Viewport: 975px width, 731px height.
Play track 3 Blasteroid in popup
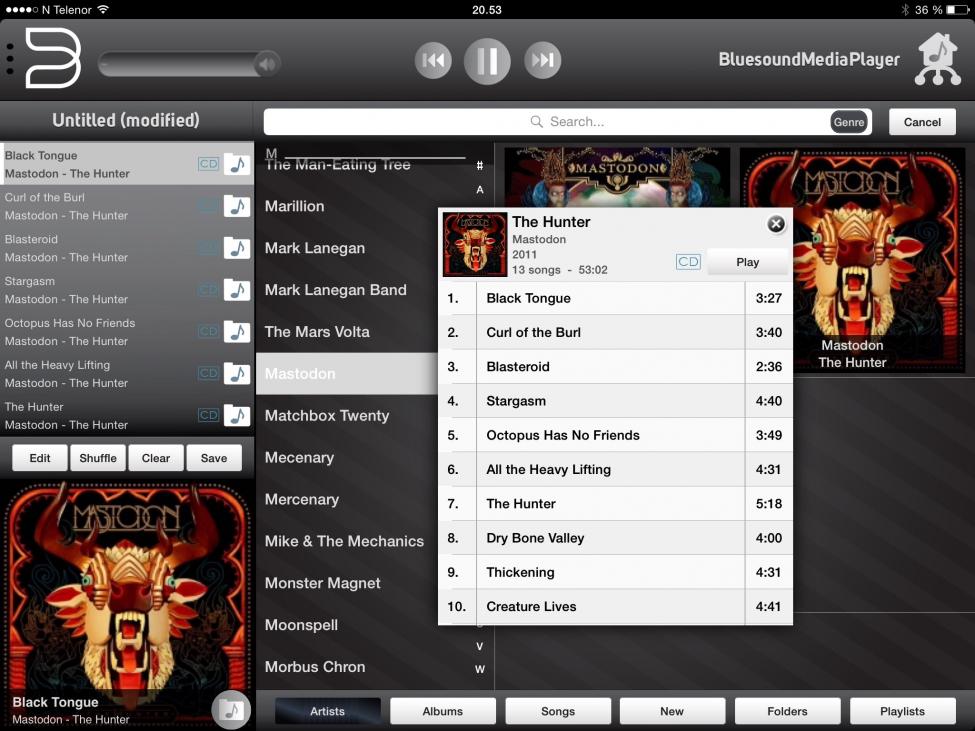(x=616, y=367)
